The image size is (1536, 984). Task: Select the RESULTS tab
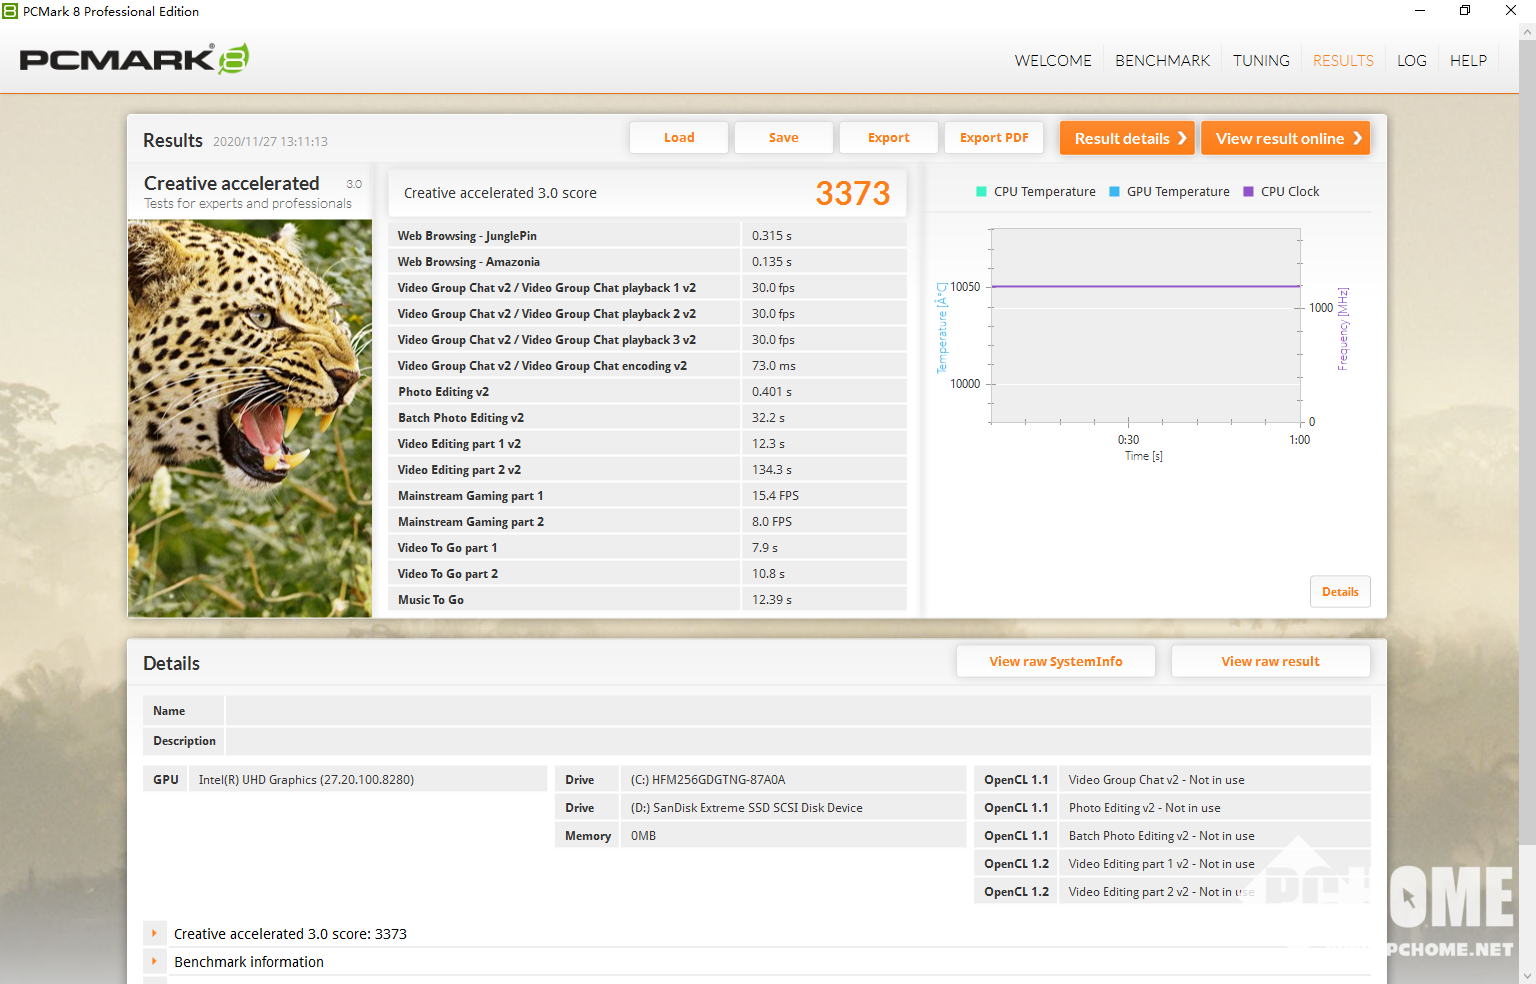(x=1343, y=60)
